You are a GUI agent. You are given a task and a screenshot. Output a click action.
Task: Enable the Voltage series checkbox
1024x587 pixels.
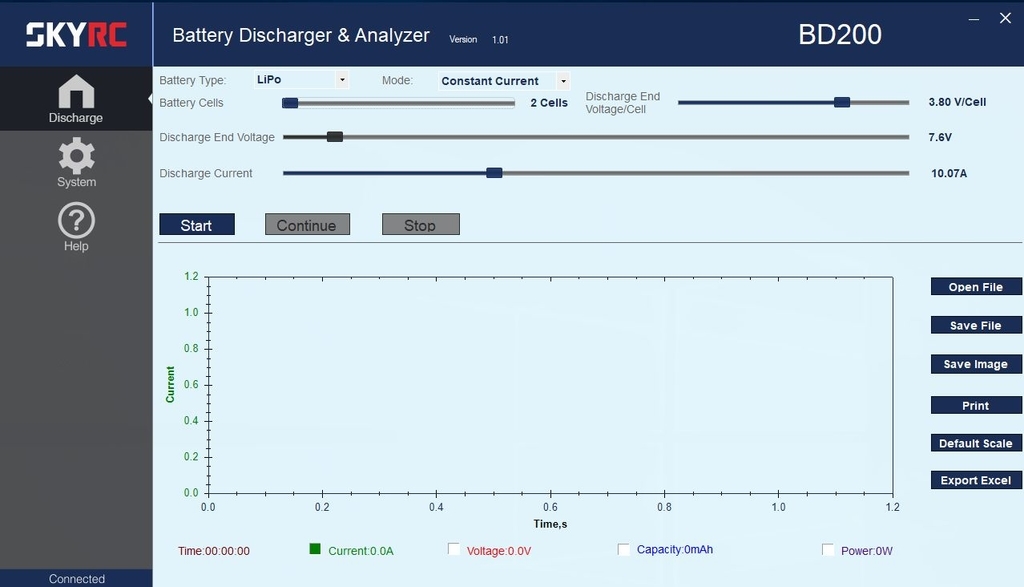tap(453, 549)
